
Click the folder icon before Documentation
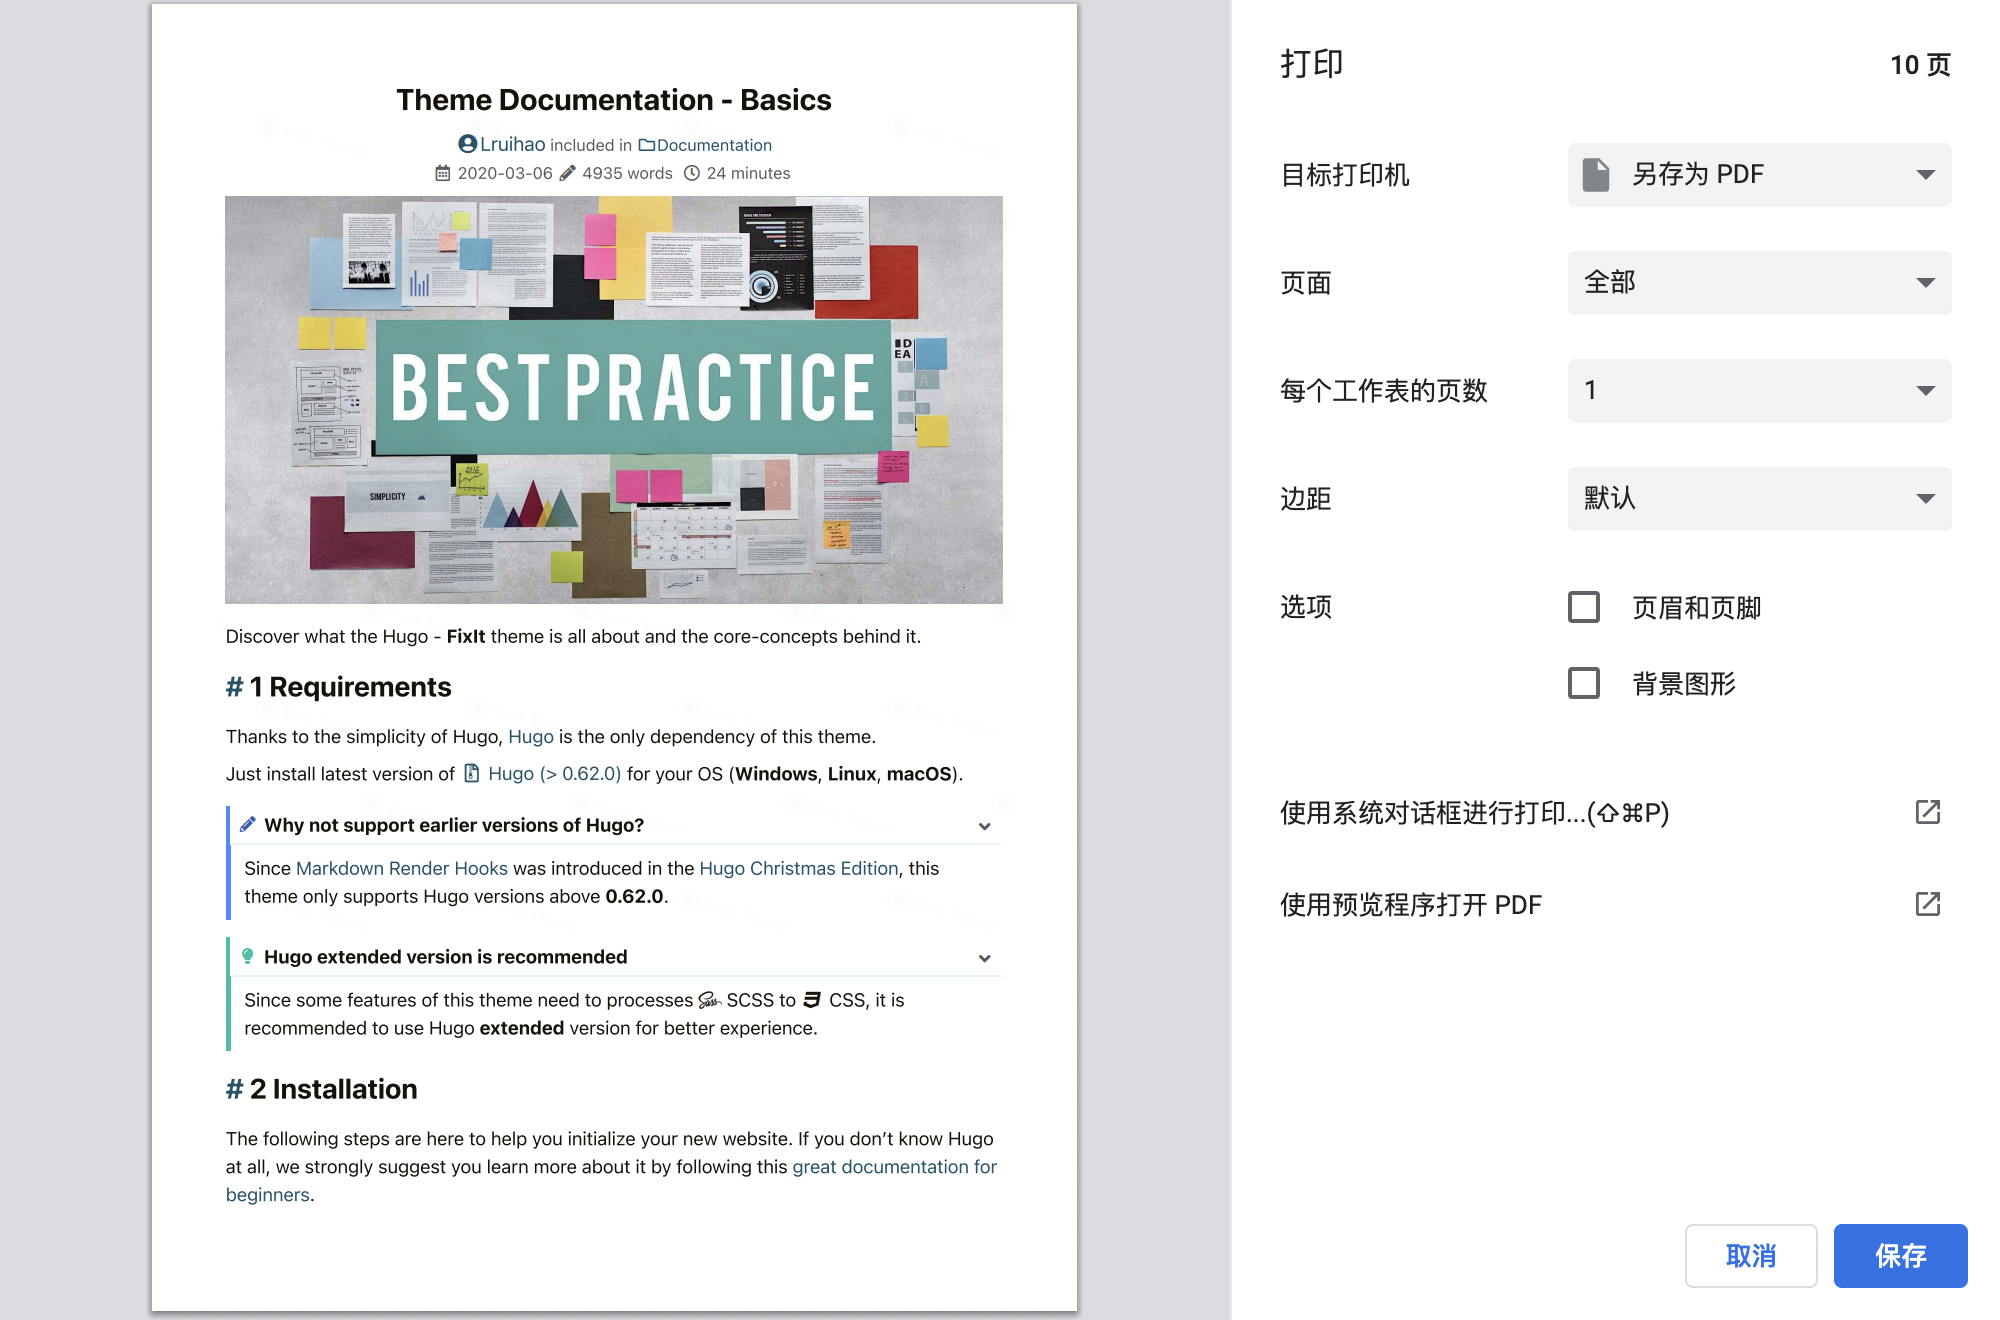pyautogui.click(x=646, y=144)
